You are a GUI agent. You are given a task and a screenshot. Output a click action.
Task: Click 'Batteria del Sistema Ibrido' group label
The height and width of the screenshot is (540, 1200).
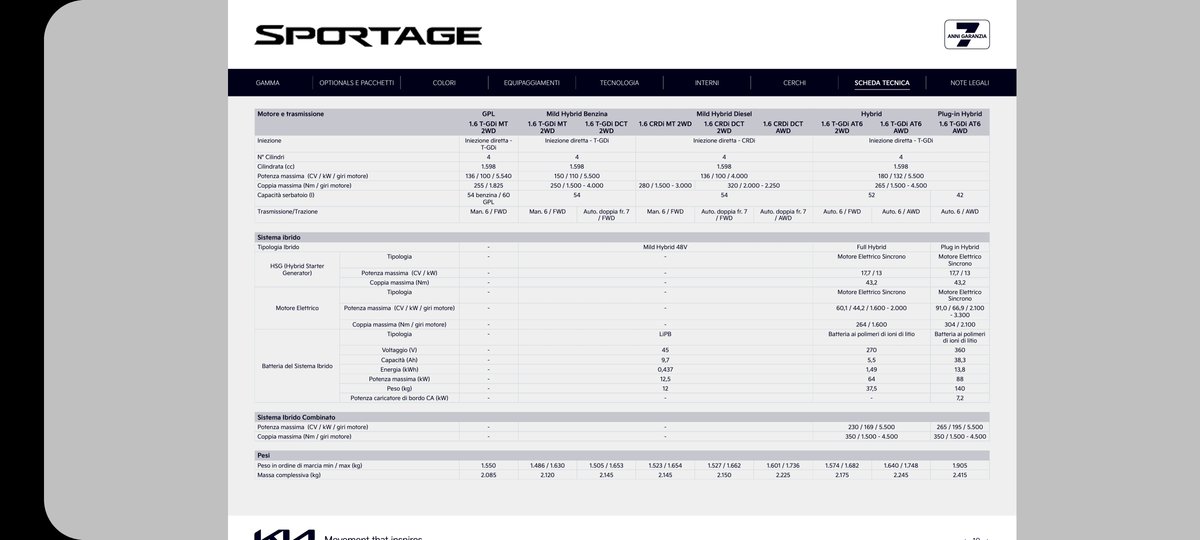click(297, 366)
